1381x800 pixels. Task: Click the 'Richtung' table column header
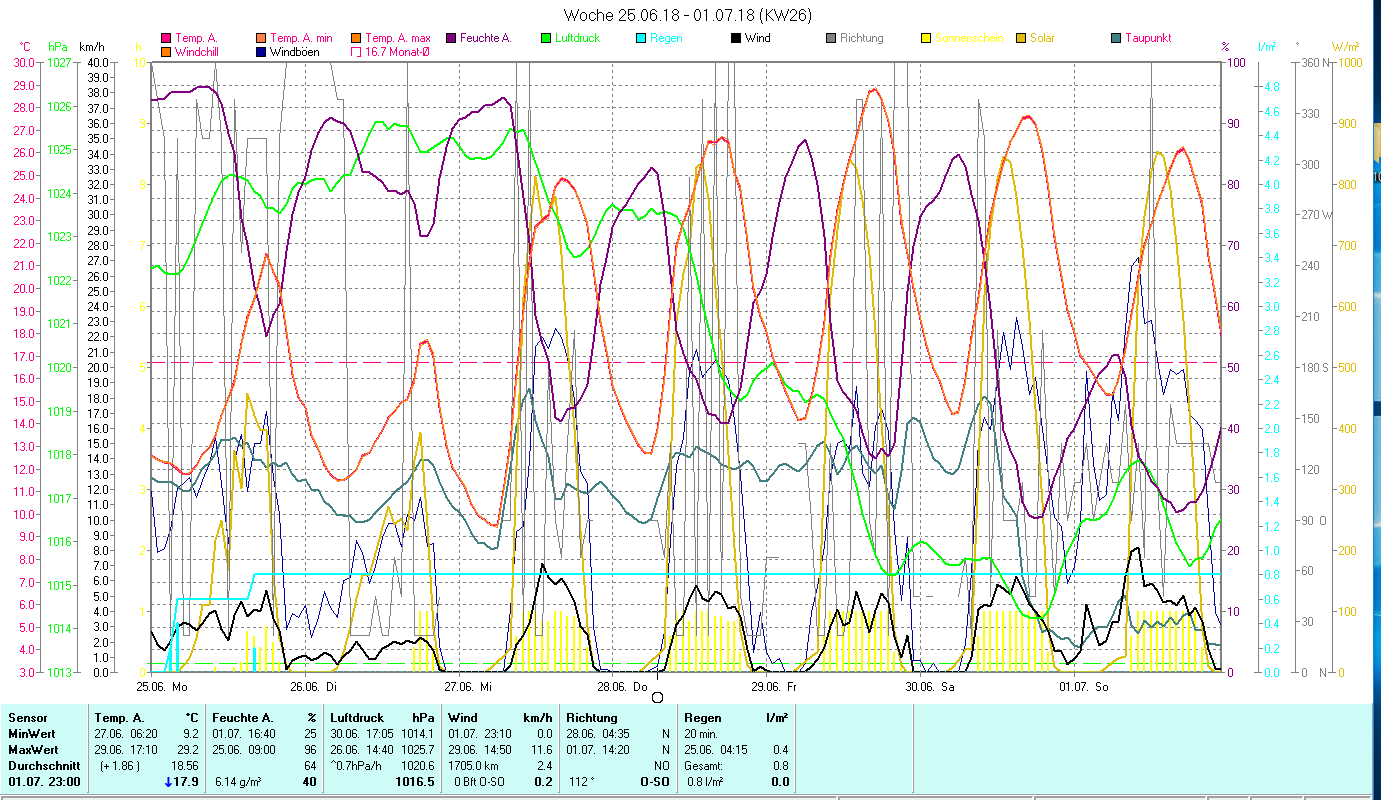click(x=591, y=717)
